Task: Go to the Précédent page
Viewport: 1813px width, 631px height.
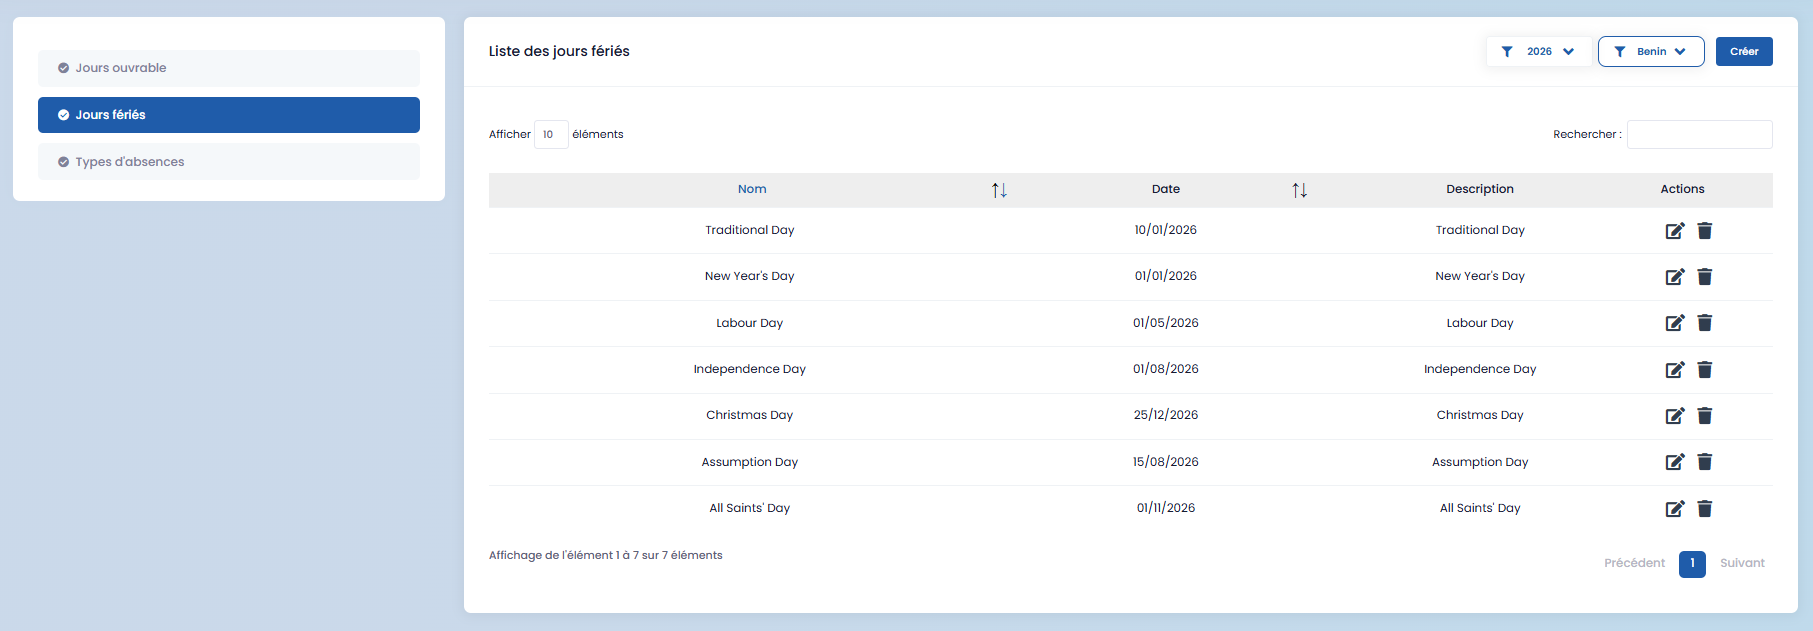Action: [x=1634, y=564]
